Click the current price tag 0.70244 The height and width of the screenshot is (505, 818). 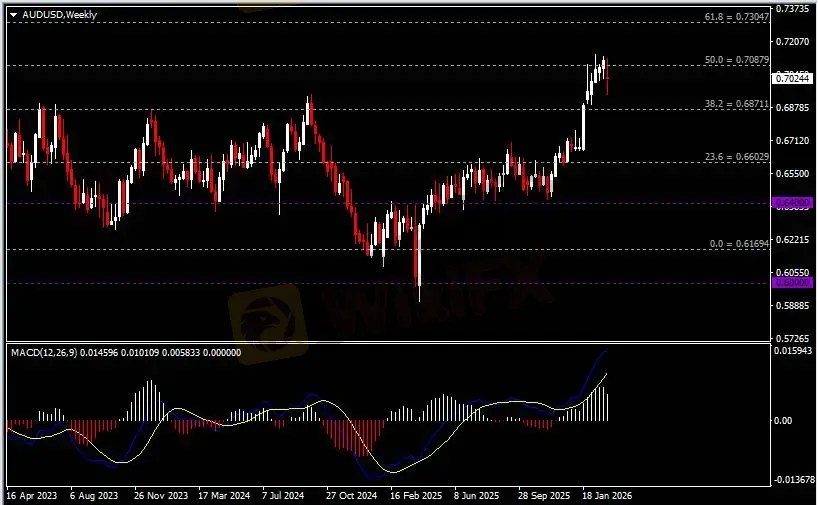792,78
